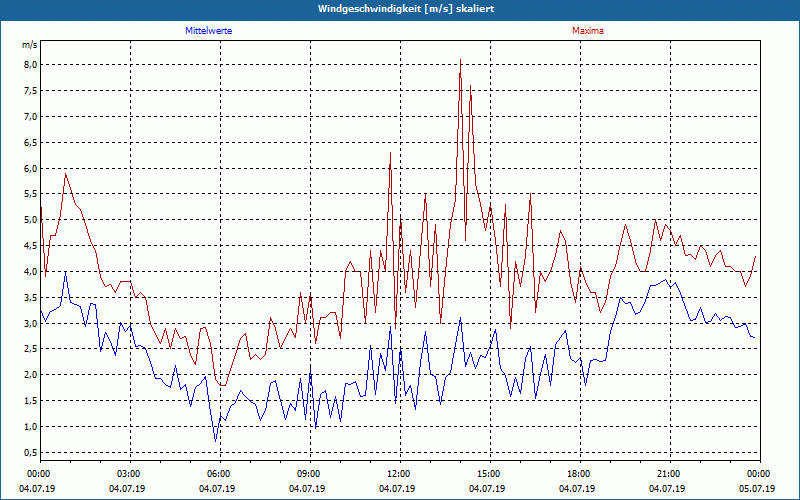Click the m/s unit label
The width and height of the screenshot is (800, 500).
(30, 45)
